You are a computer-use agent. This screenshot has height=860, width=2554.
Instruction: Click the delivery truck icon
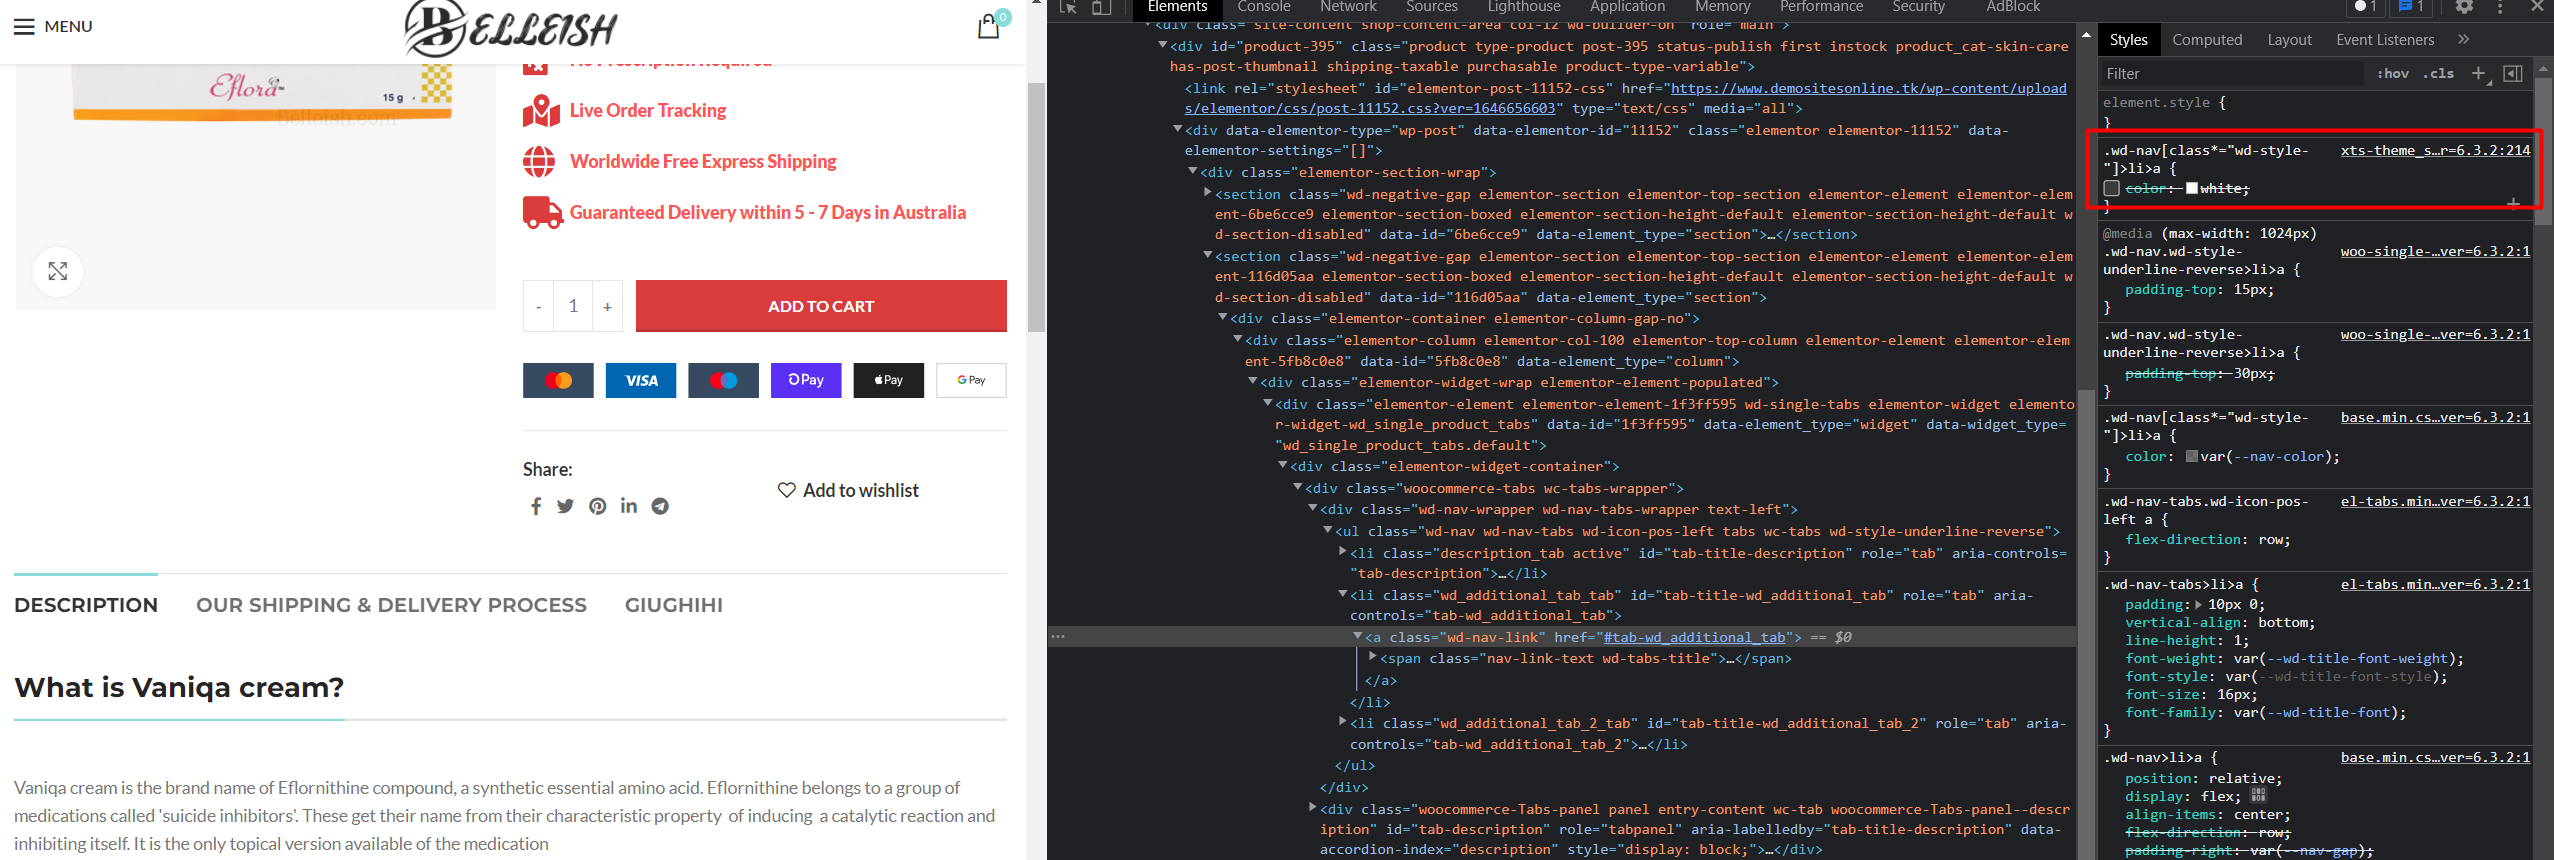[542, 212]
